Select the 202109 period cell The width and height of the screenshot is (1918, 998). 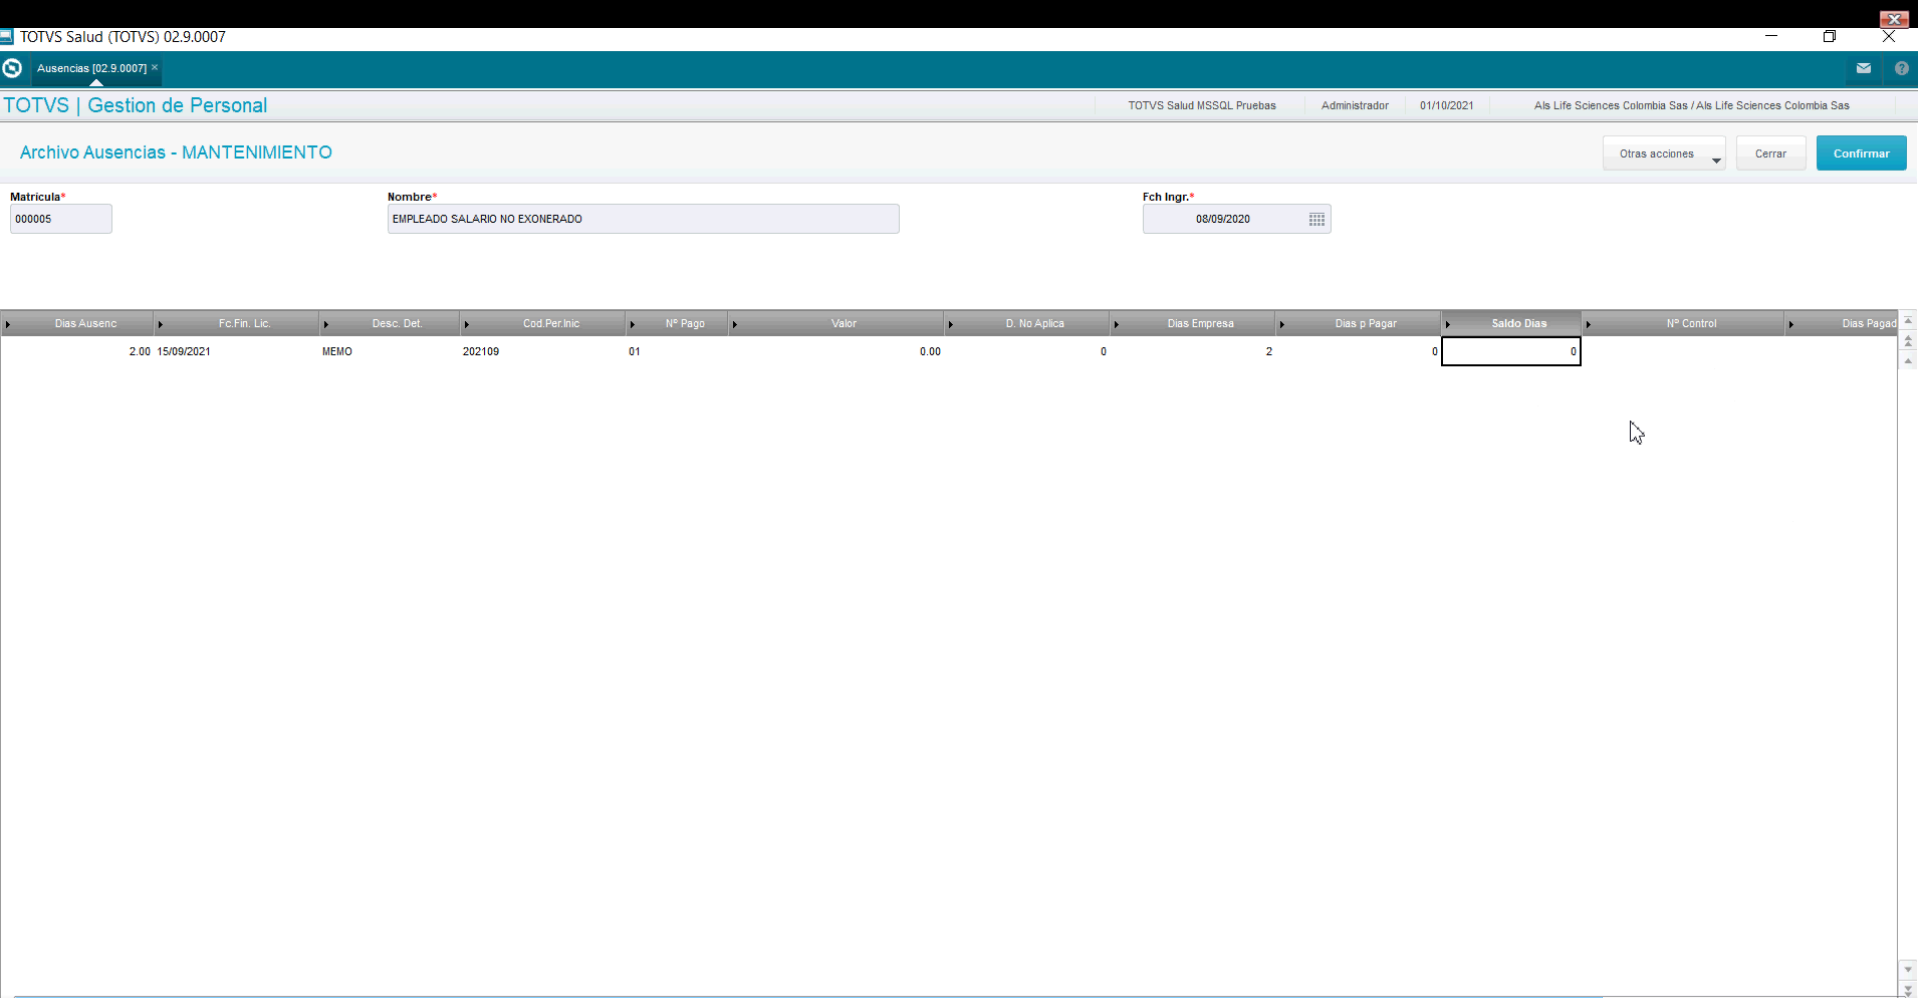[x=544, y=352]
